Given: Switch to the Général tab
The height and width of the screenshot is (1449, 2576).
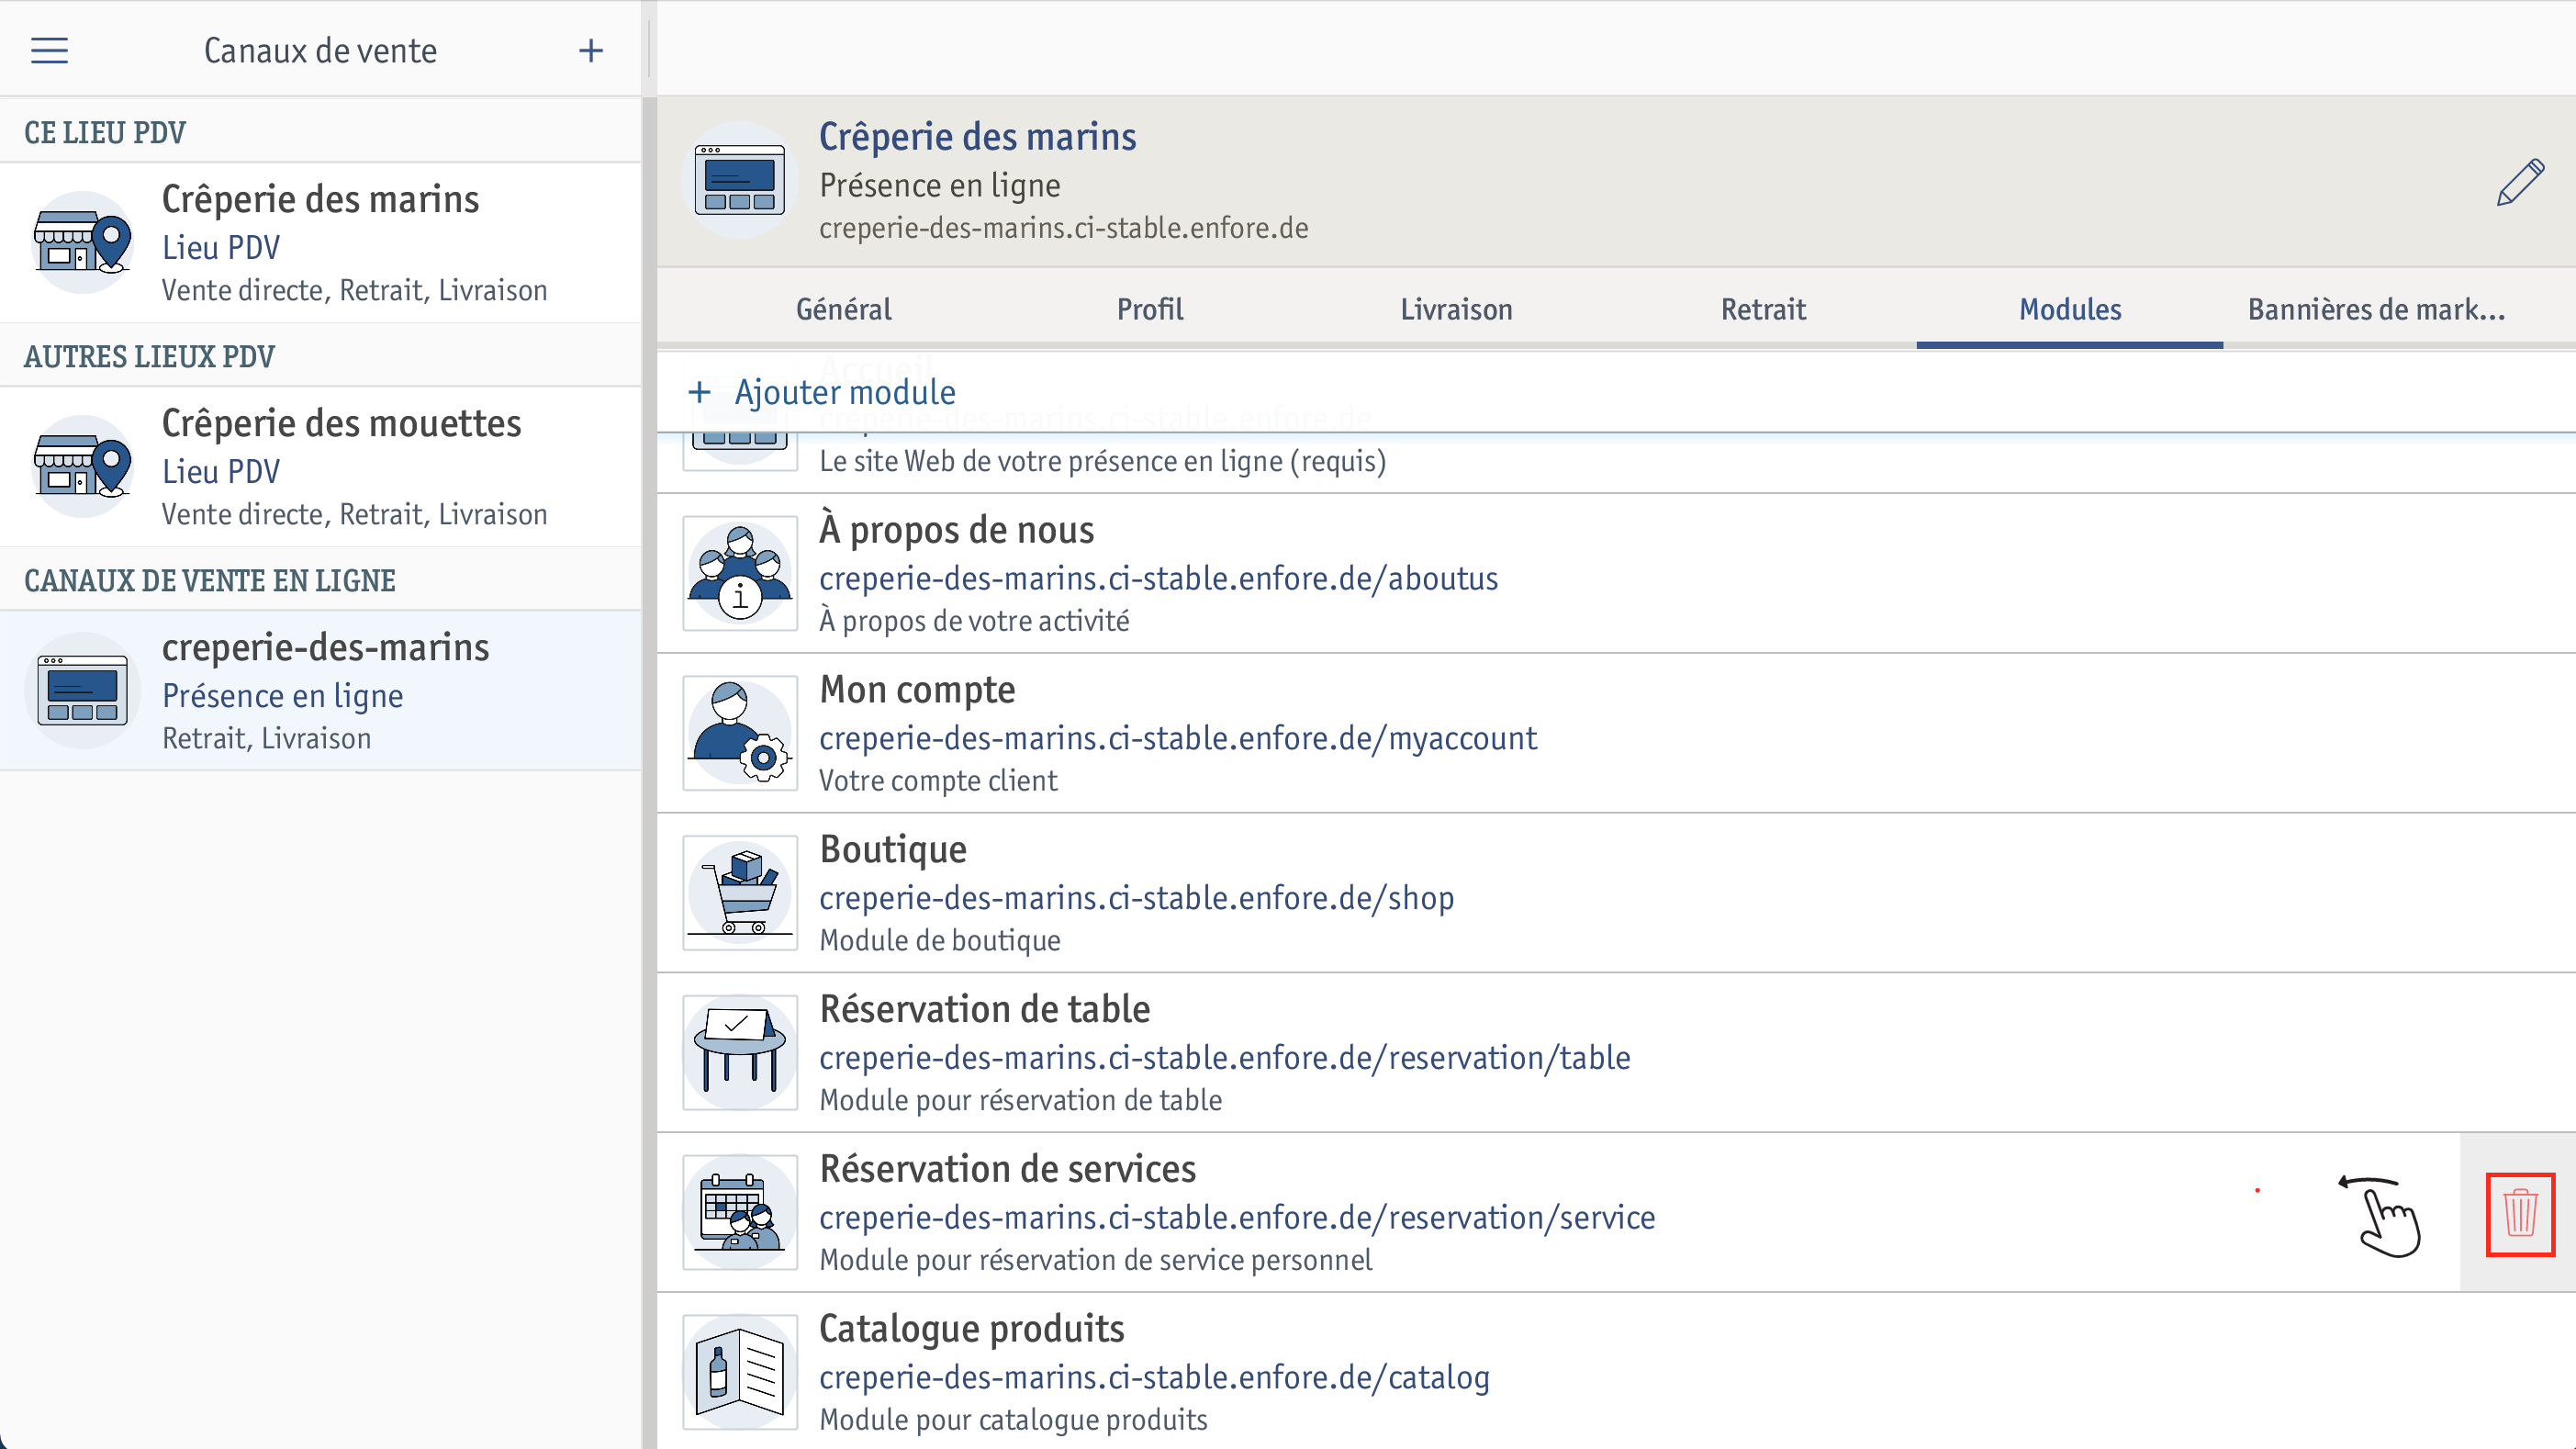Looking at the screenshot, I should [843, 309].
